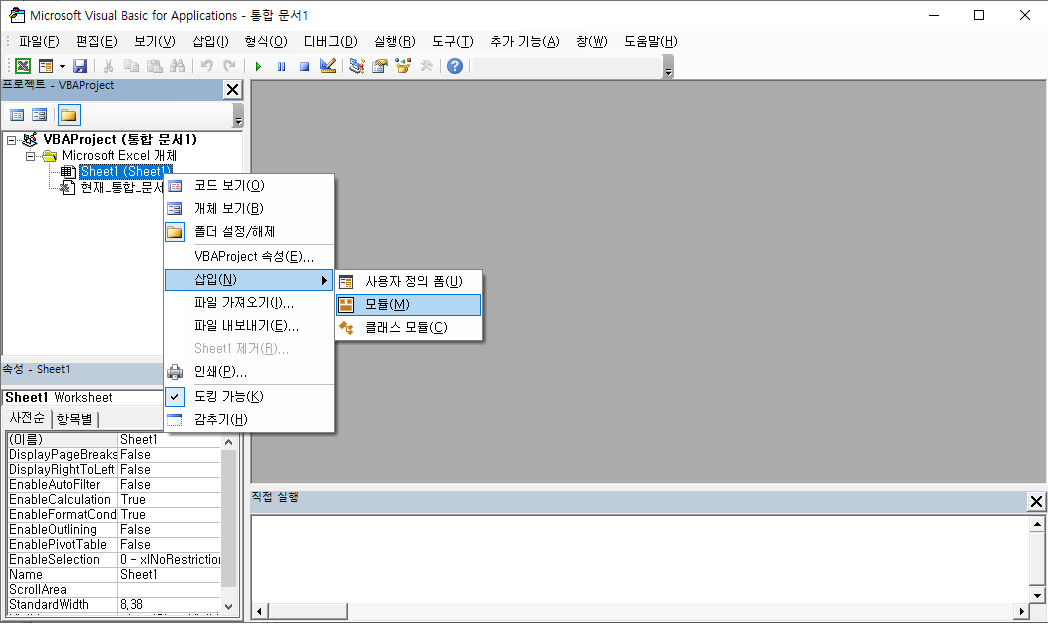Click properties list scroll down arrow
The image size is (1048, 624).
(x=229, y=607)
